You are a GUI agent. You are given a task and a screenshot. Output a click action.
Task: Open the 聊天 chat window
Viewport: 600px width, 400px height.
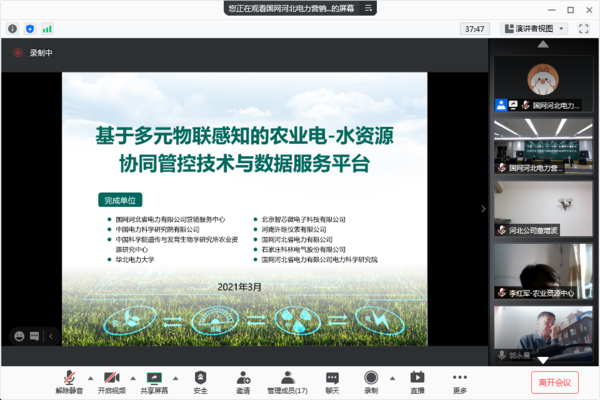pyautogui.click(x=332, y=379)
